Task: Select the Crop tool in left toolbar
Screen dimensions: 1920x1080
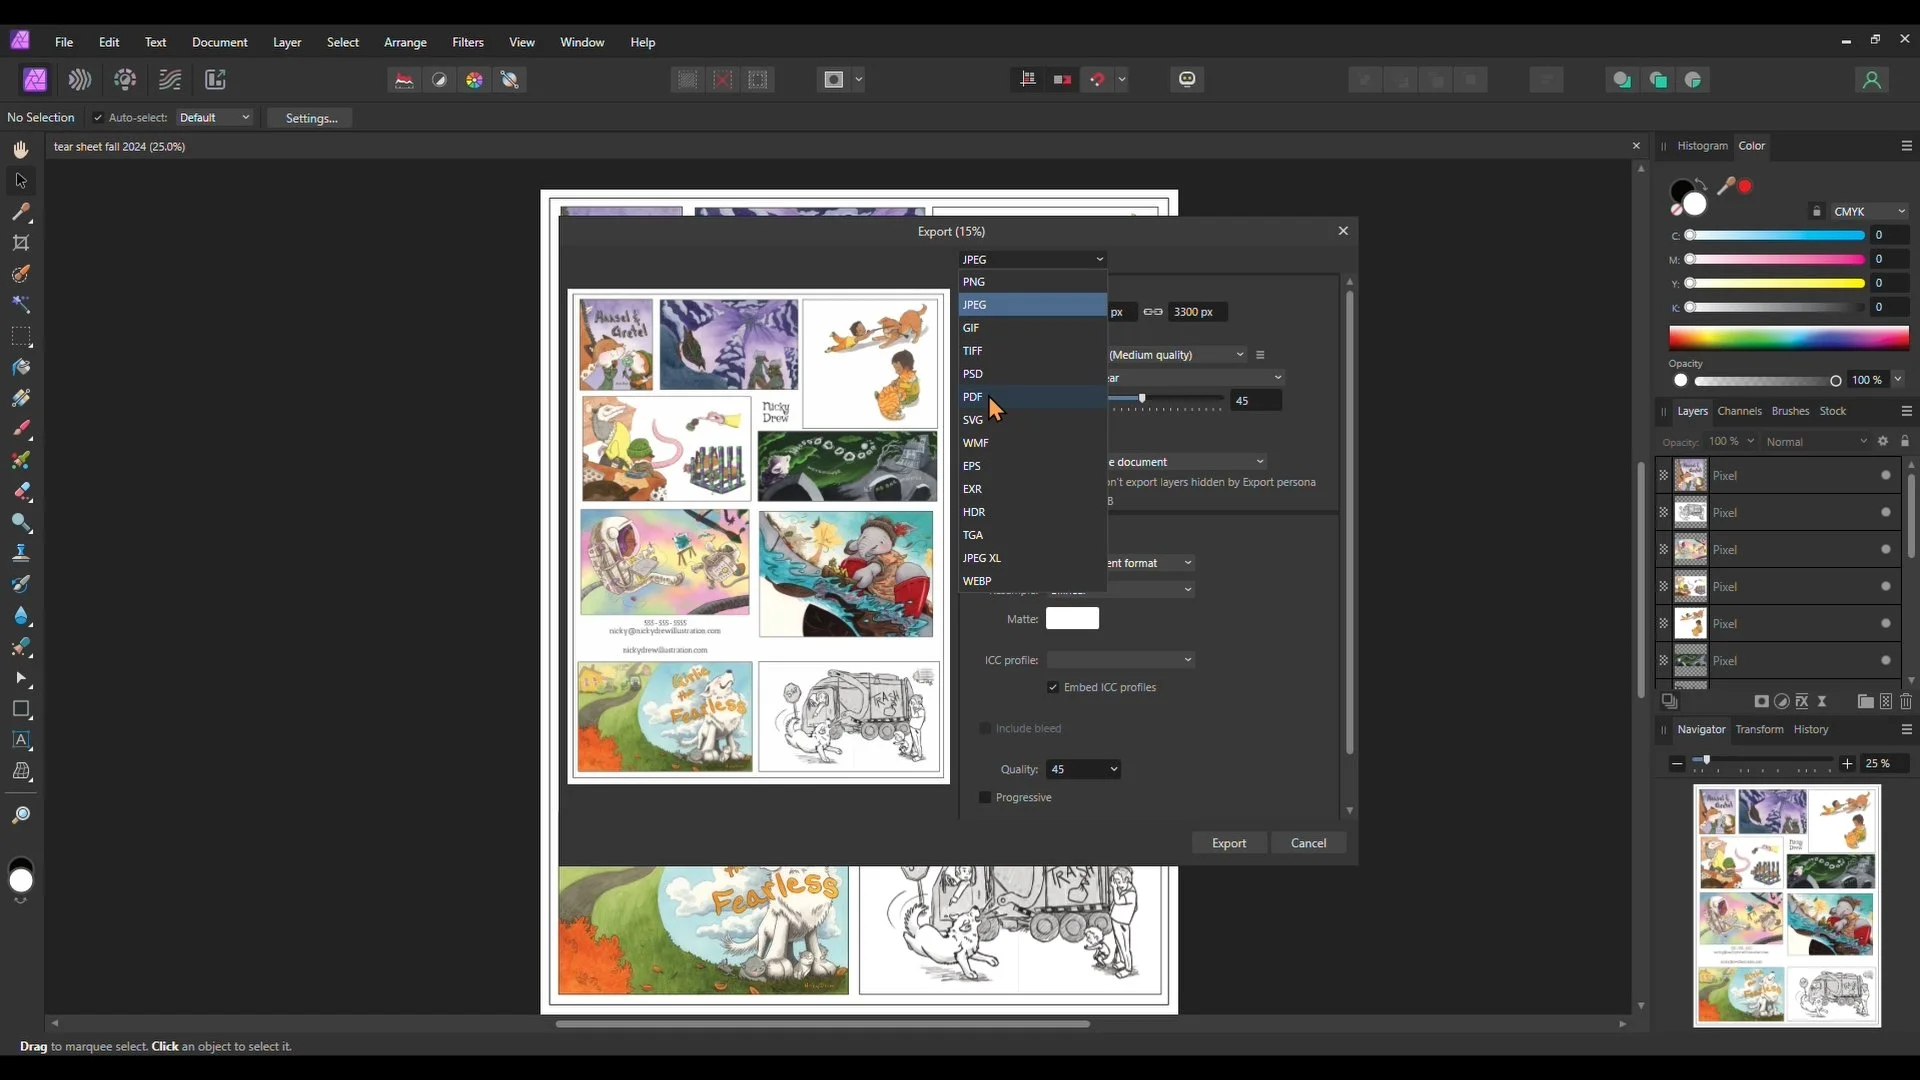Action: [21, 243]
